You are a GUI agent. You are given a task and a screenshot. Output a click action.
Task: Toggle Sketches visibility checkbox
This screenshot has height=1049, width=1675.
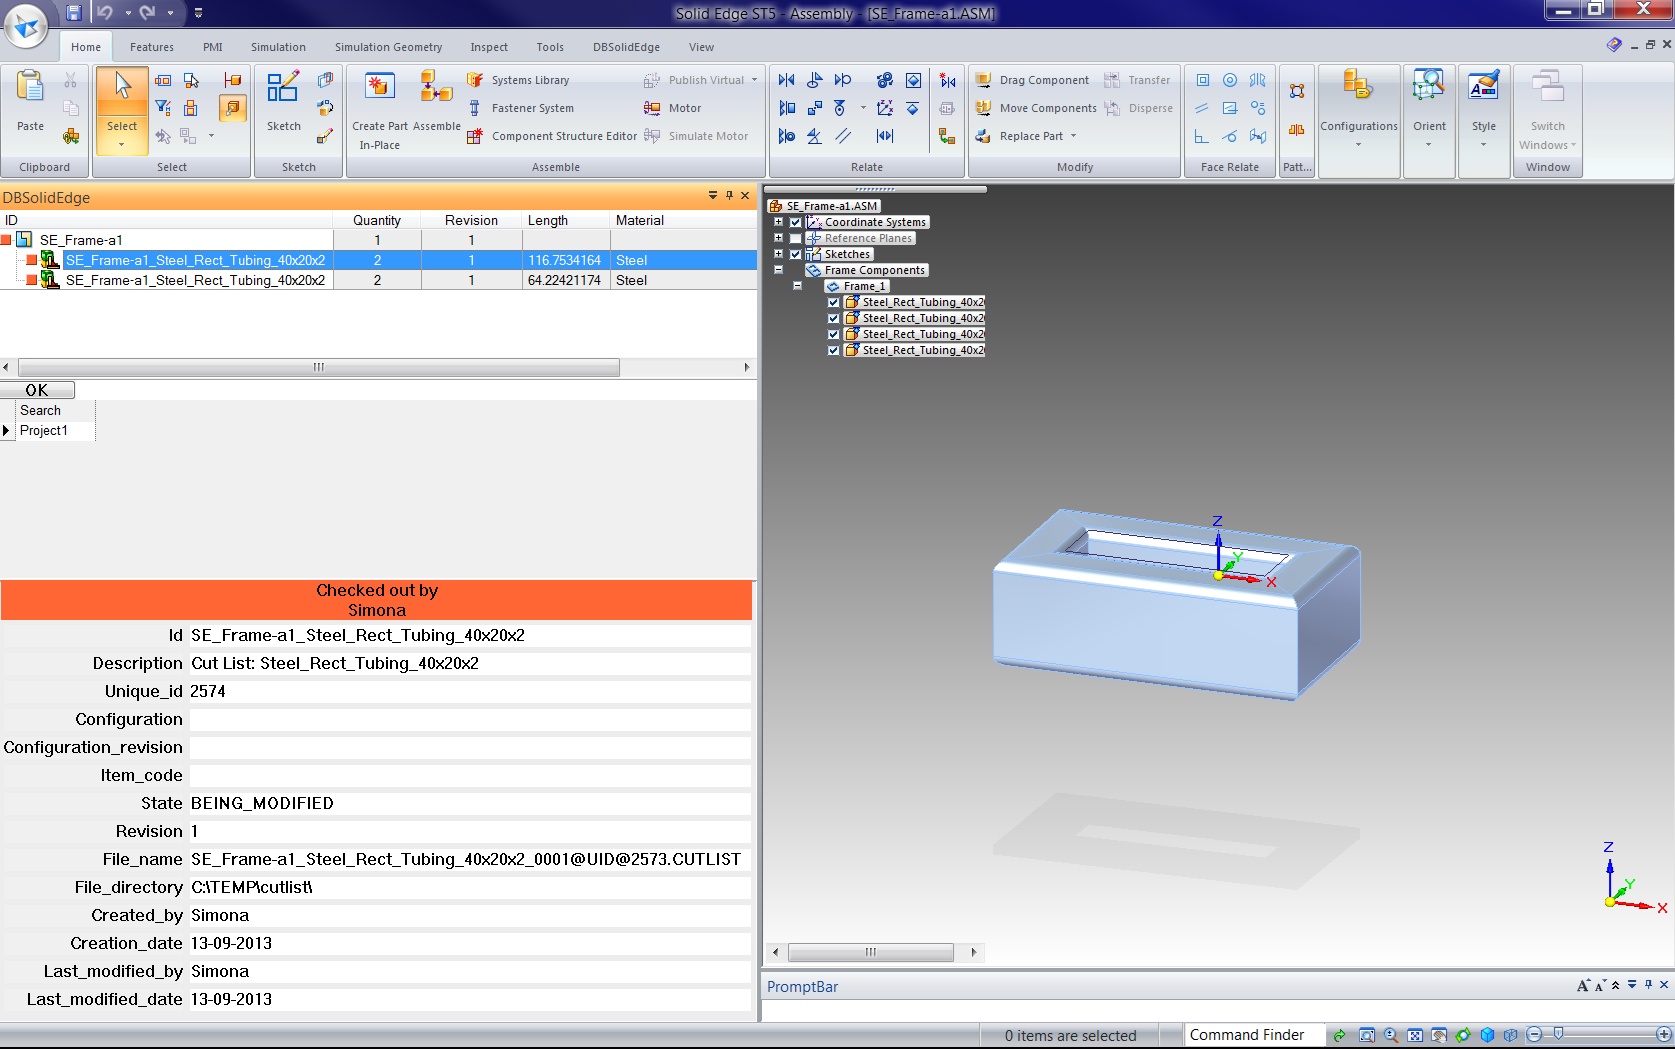[x=796, y=254]
